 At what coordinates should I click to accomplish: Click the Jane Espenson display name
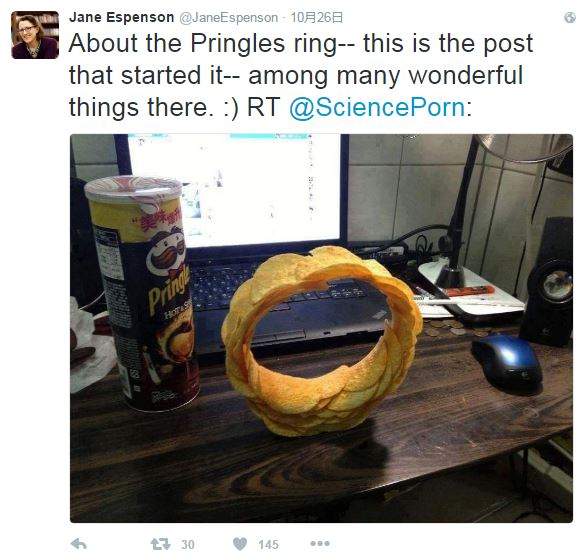(121, 17)
